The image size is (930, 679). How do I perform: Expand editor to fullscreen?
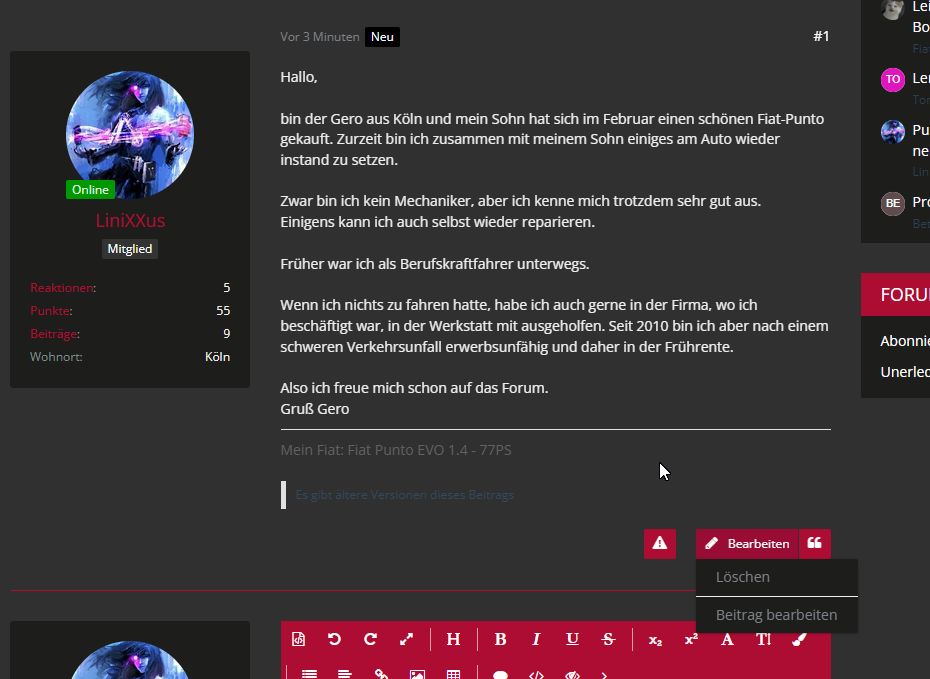[x=406, y=640]
